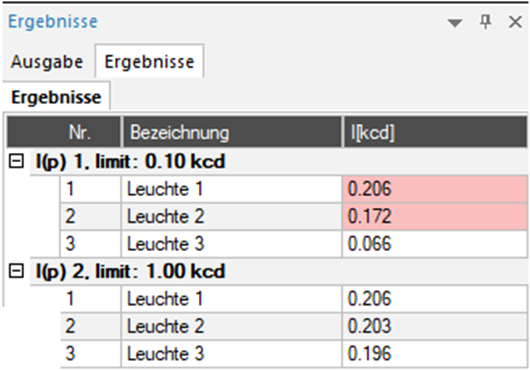
Task: Select Leuchte 2 row under 1.00 kcd limit
Action: (x=294, y=326)
